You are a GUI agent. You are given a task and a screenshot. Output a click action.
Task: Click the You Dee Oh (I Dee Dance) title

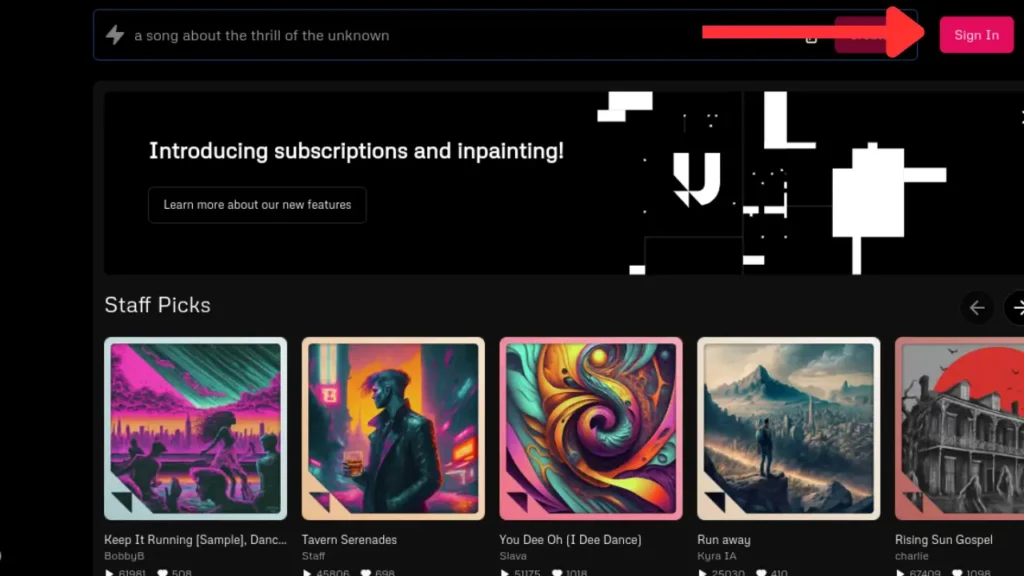tap(569, 540)
